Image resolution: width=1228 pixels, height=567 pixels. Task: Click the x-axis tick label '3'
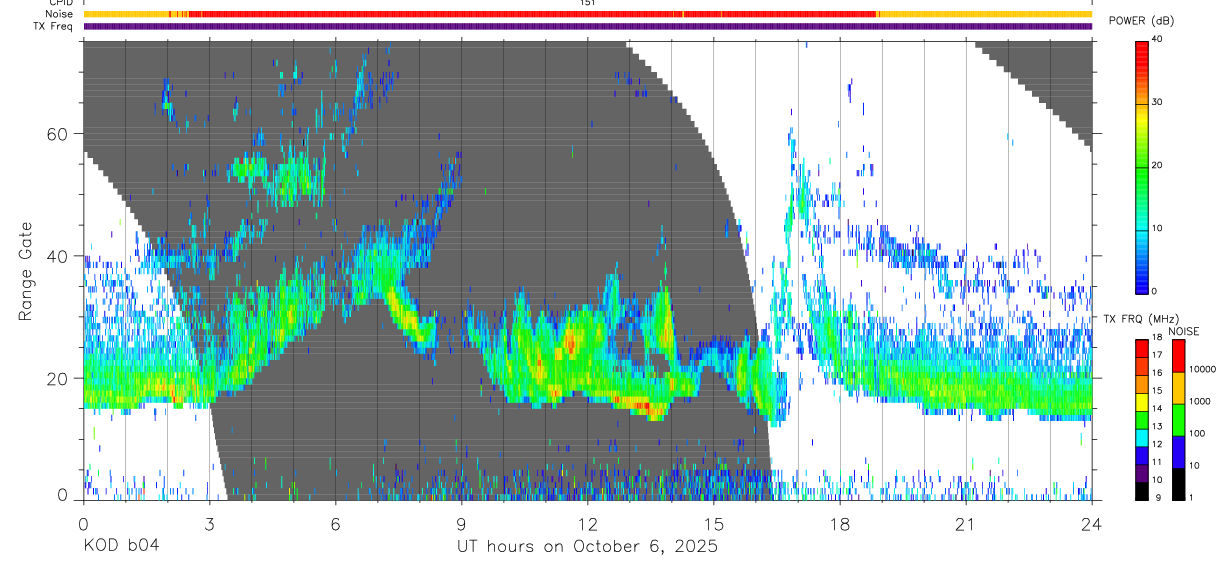coord(209,523)
